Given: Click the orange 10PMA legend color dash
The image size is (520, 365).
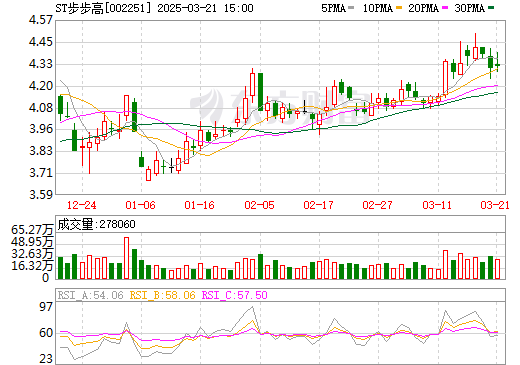Looking at the screenshot, I should tap(399, 7).
